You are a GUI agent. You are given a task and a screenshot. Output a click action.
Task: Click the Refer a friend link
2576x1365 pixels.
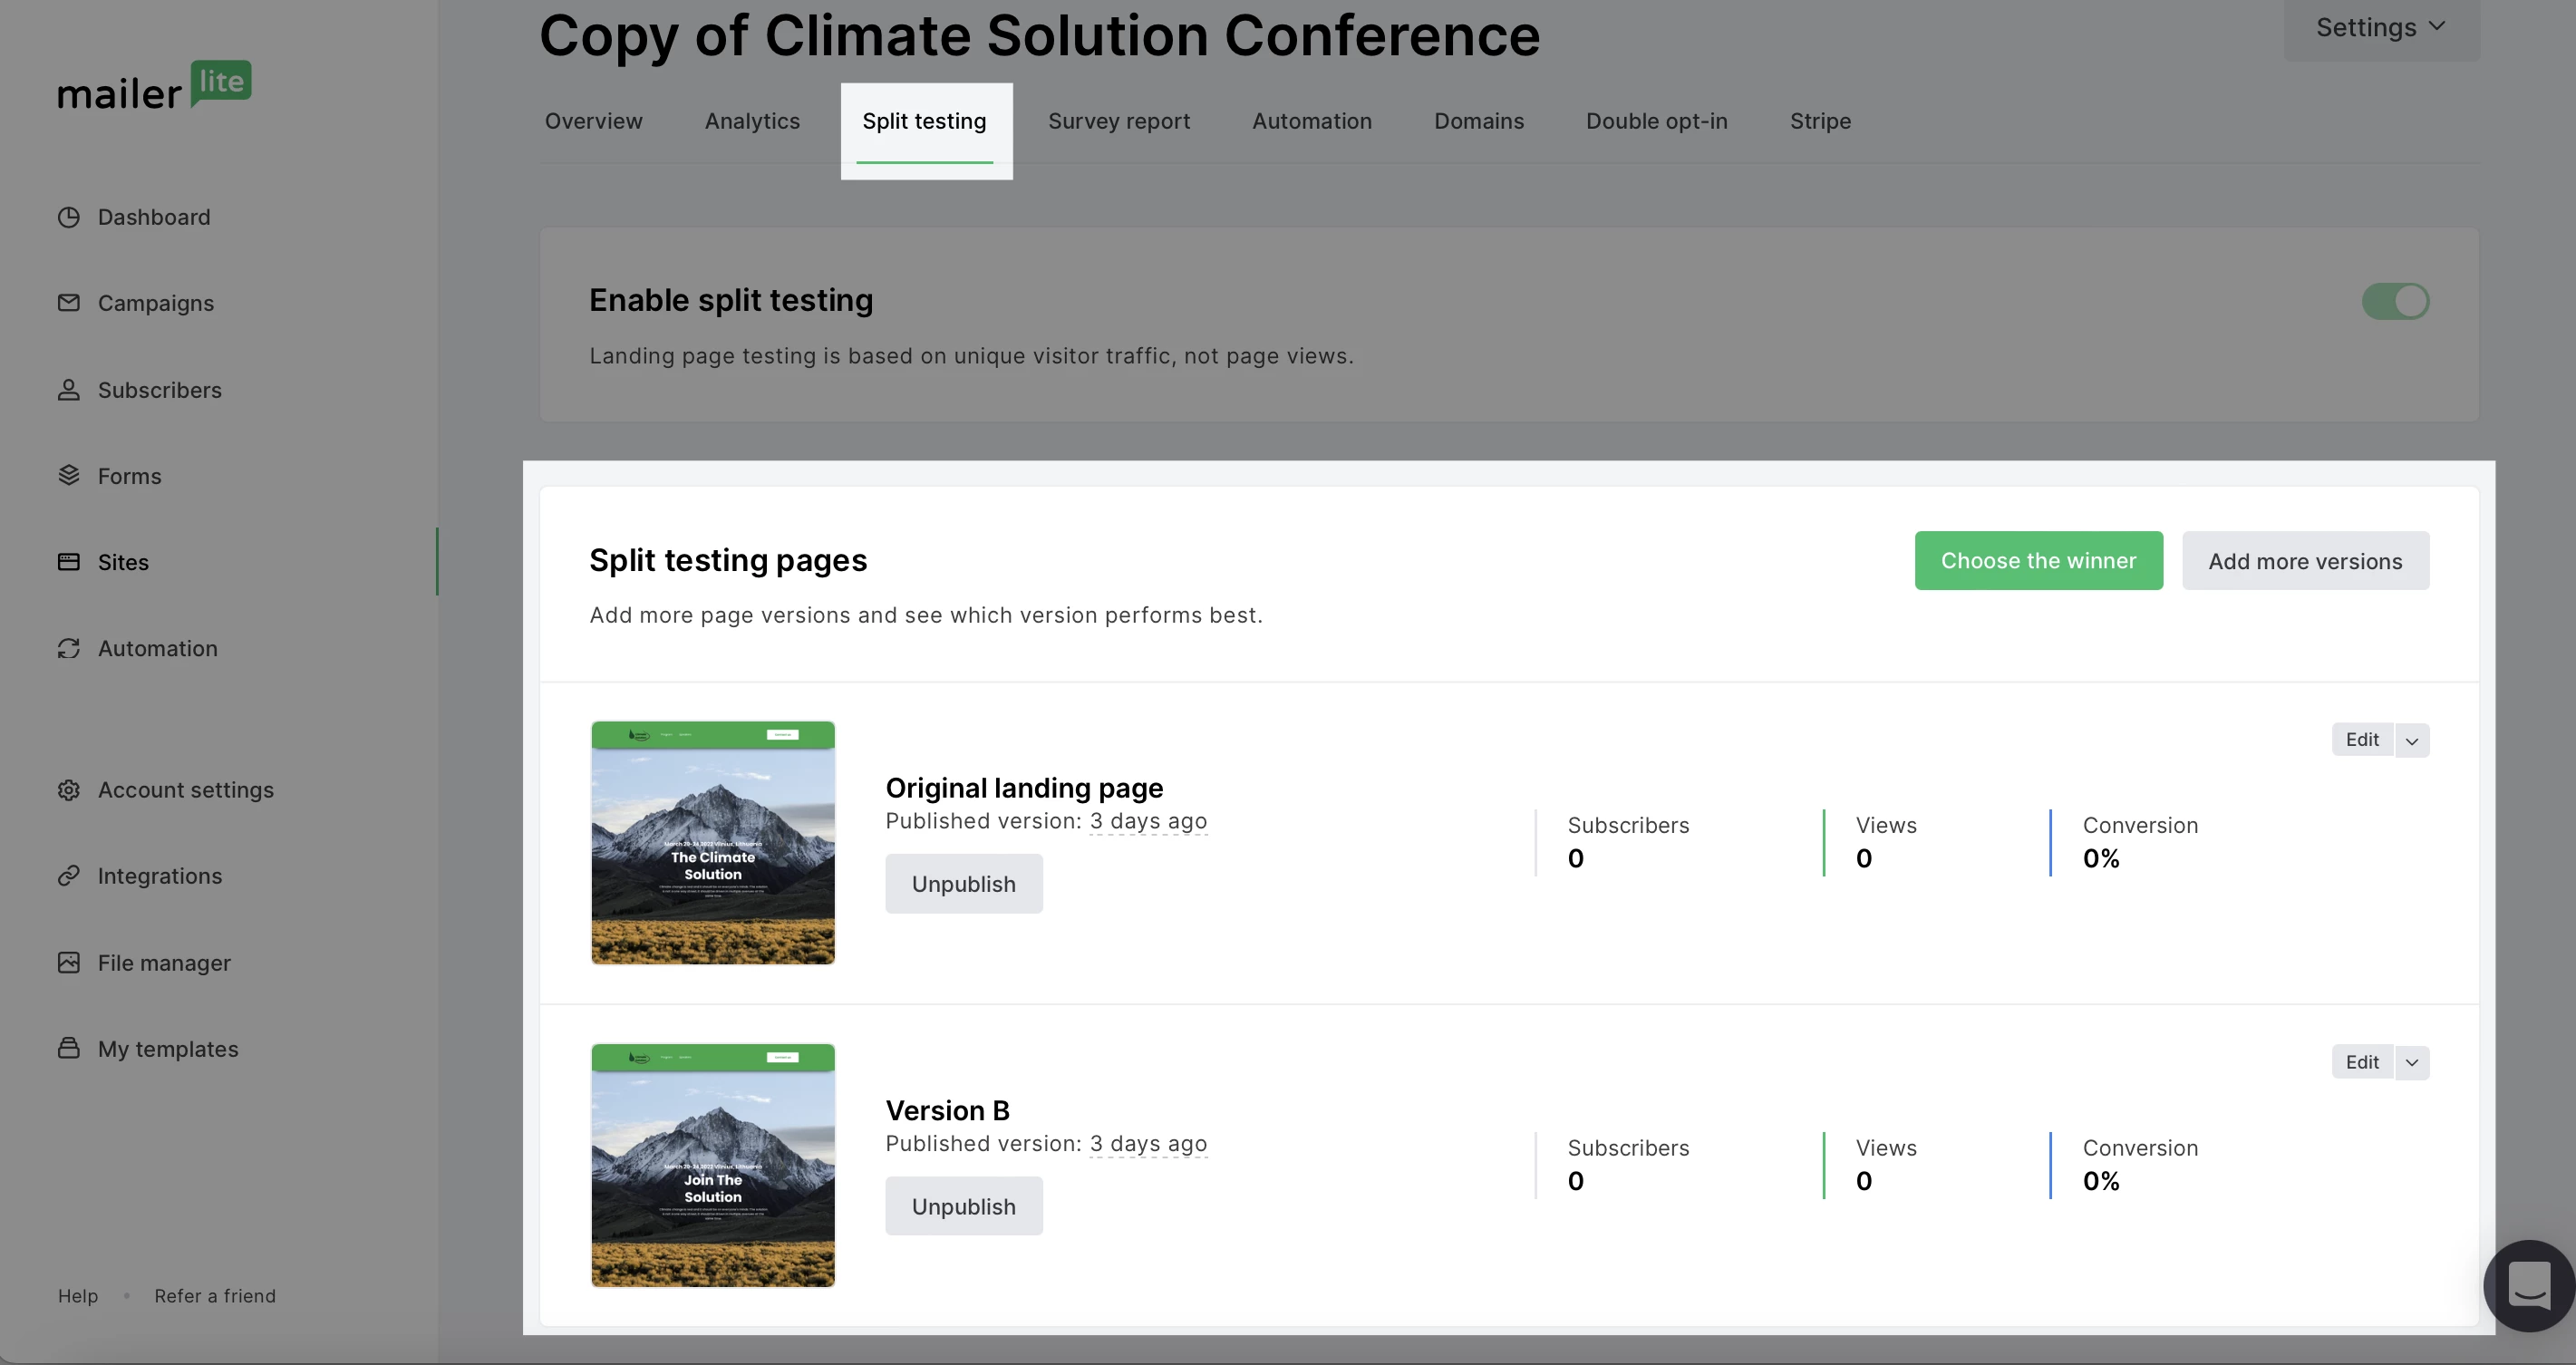tap(215, 1296)
